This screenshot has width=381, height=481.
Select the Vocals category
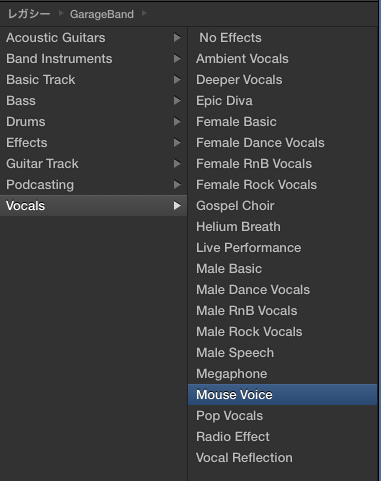[93, 206]
